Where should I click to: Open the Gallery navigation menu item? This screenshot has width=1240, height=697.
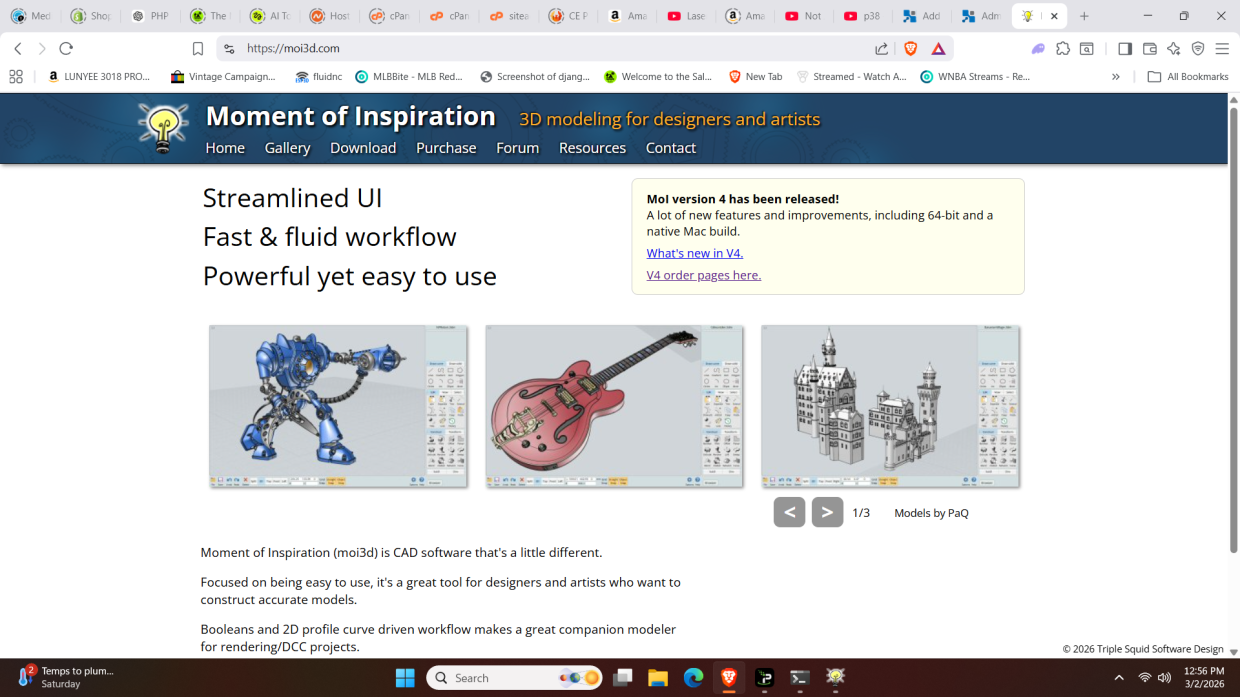(287, 148)
